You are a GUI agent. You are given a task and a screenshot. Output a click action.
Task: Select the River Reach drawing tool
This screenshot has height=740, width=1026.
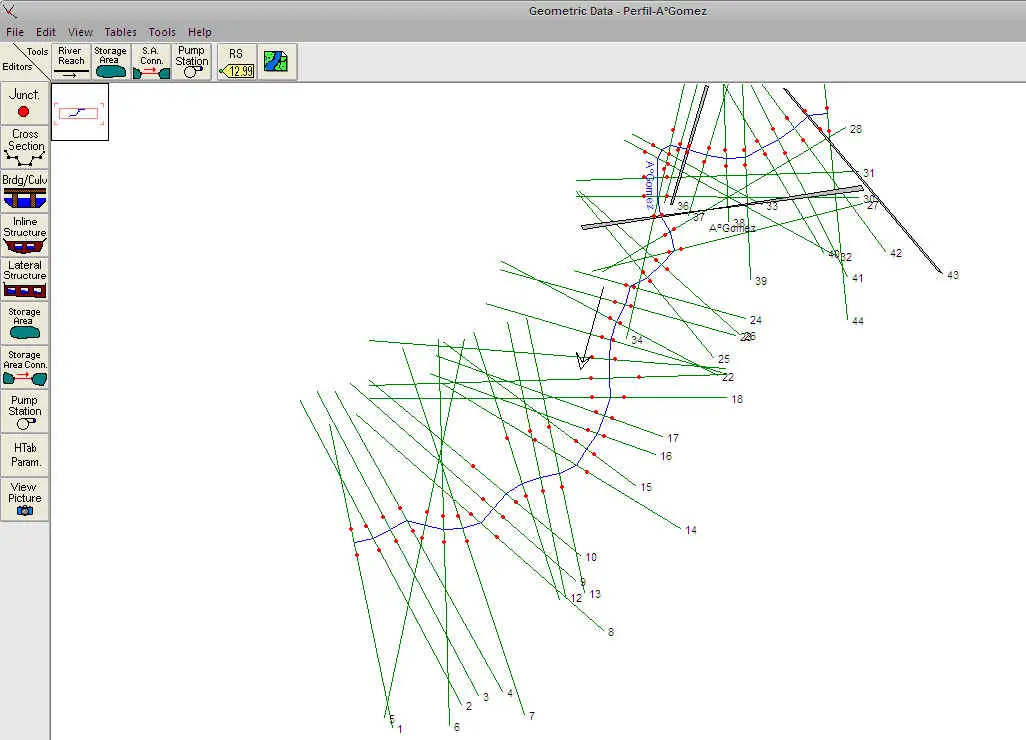[x=71, y=62]
